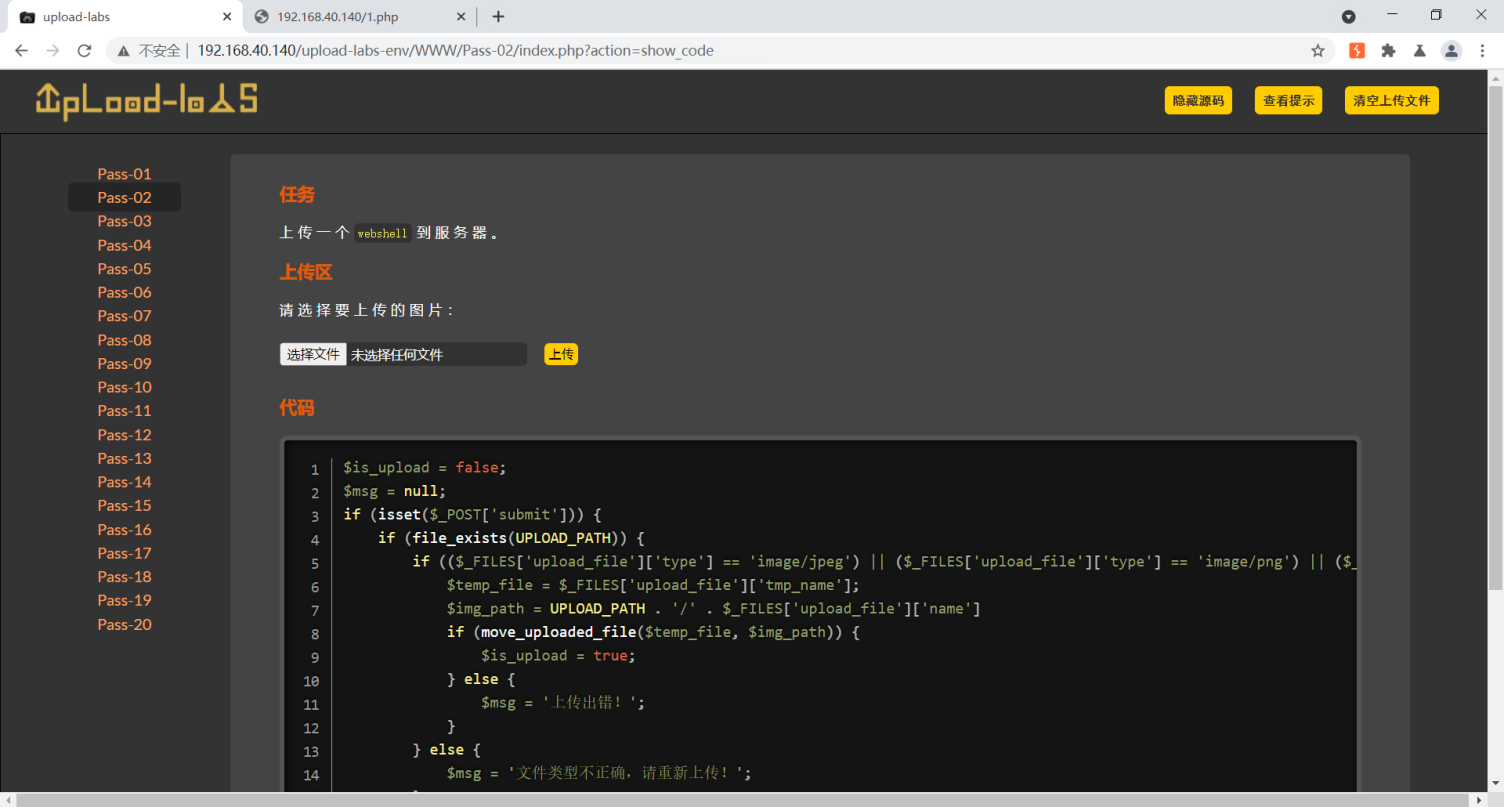Click code line with '上传出错！' message
1504x807 pixels.
click(563, 703)
